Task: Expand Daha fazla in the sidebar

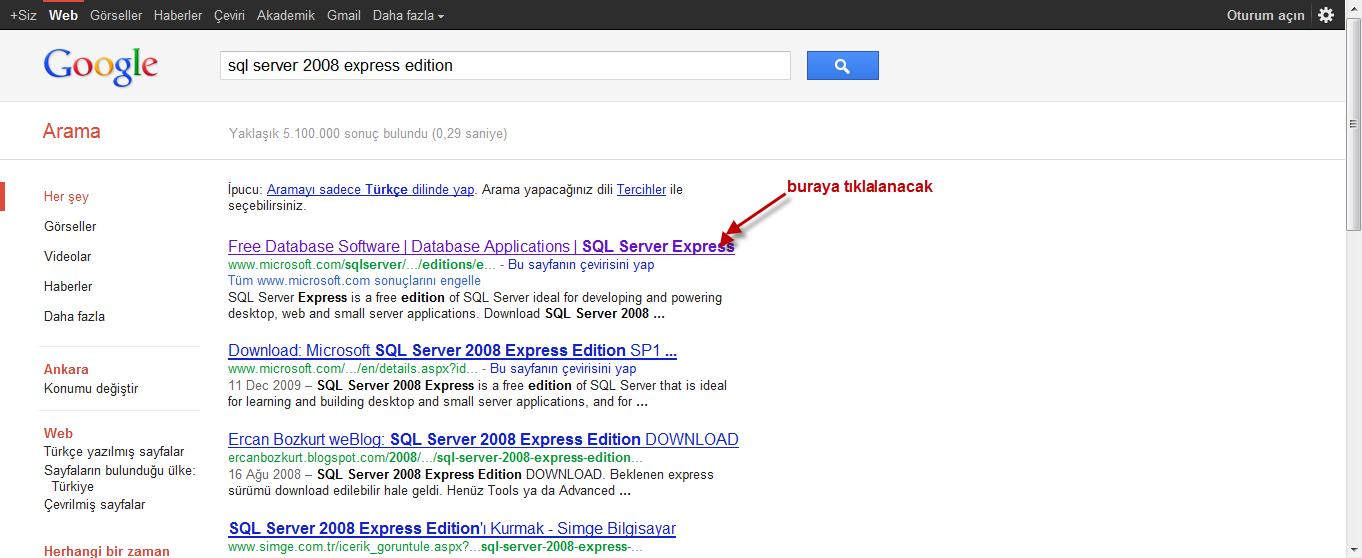Action: point(74,317)
